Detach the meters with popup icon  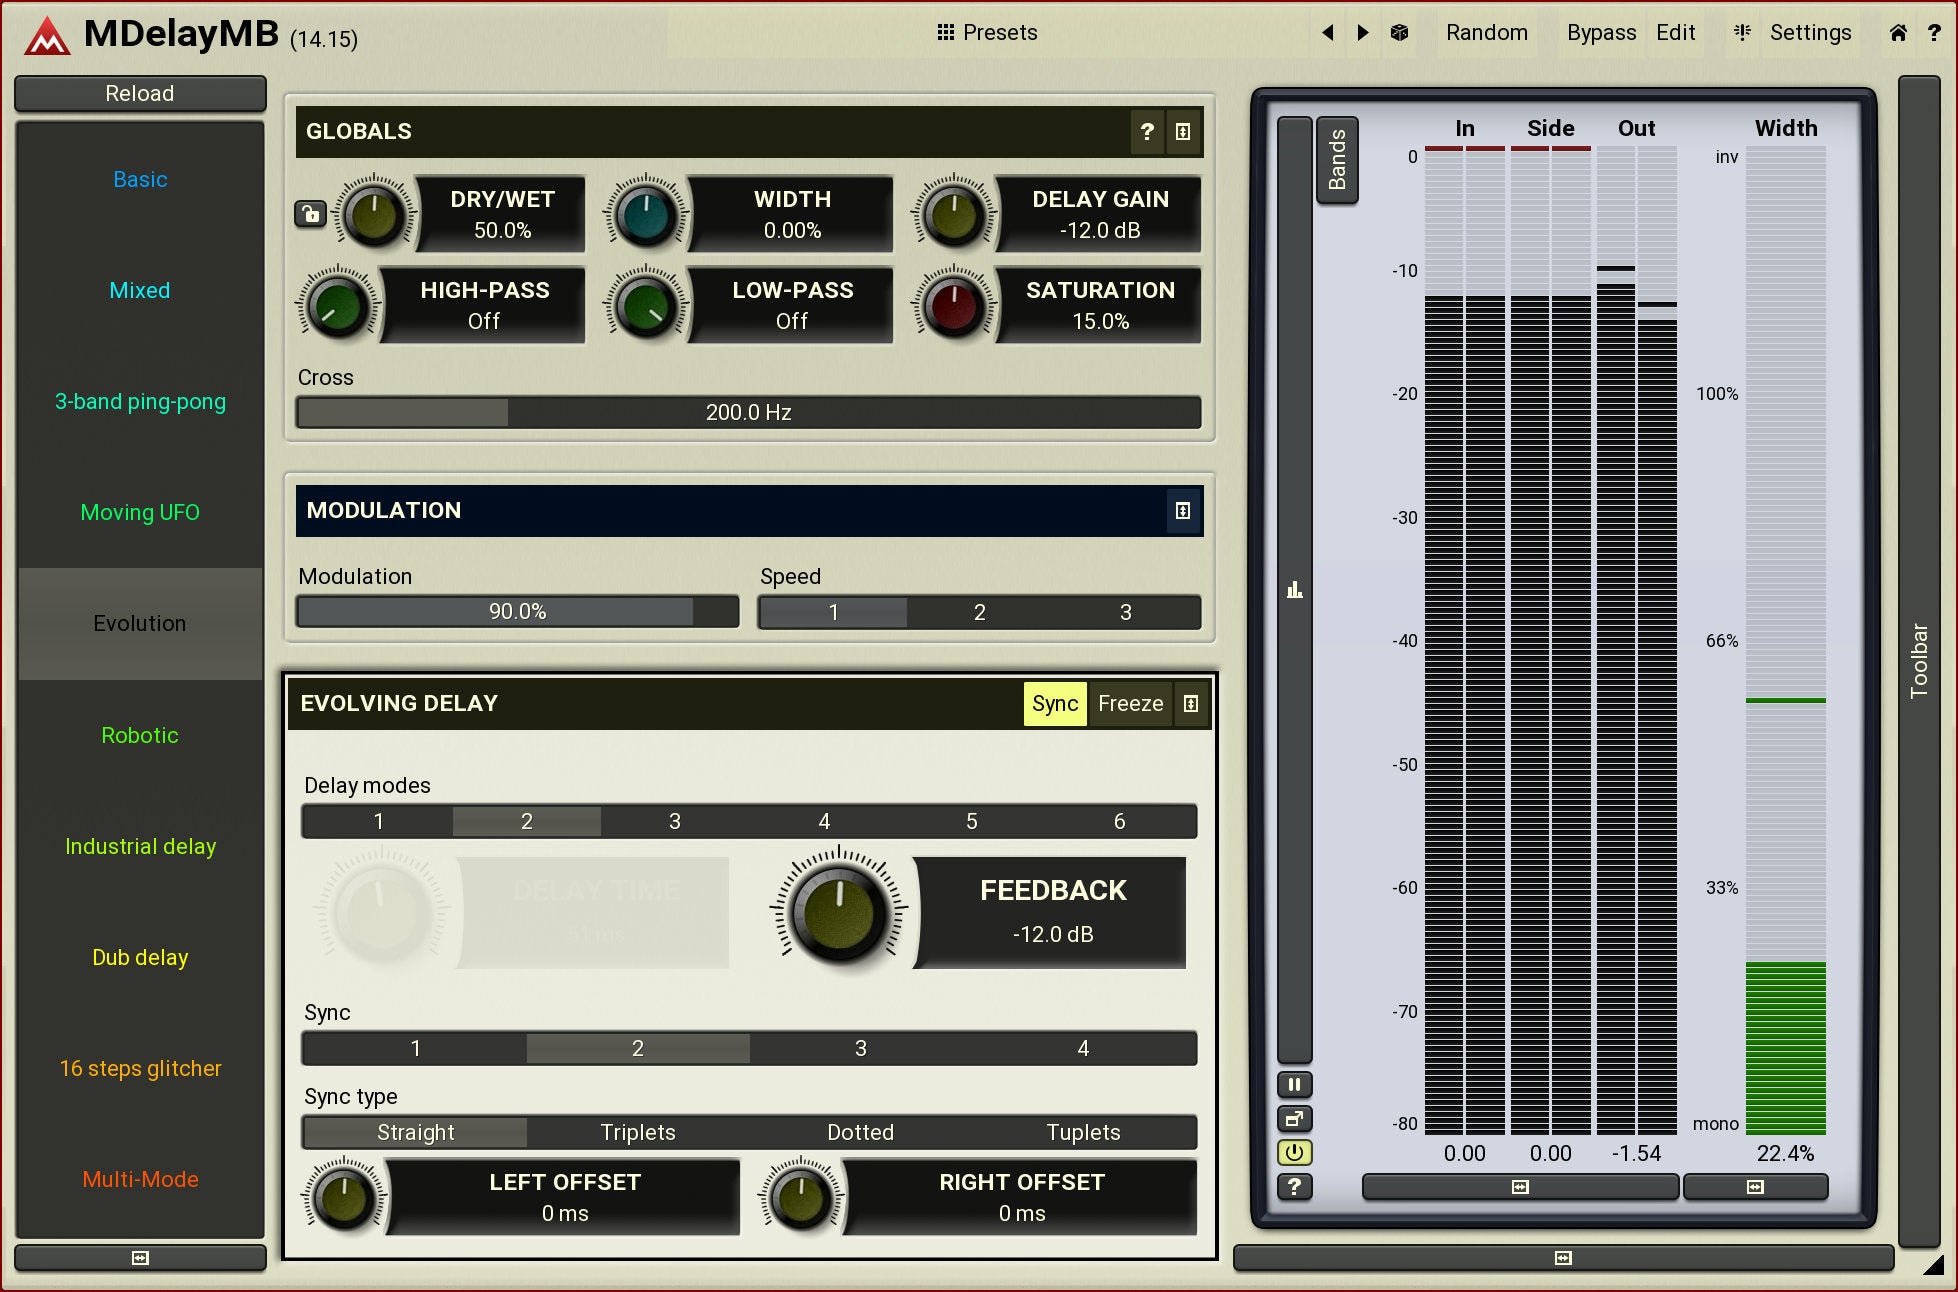[x=1294, y=1119]
